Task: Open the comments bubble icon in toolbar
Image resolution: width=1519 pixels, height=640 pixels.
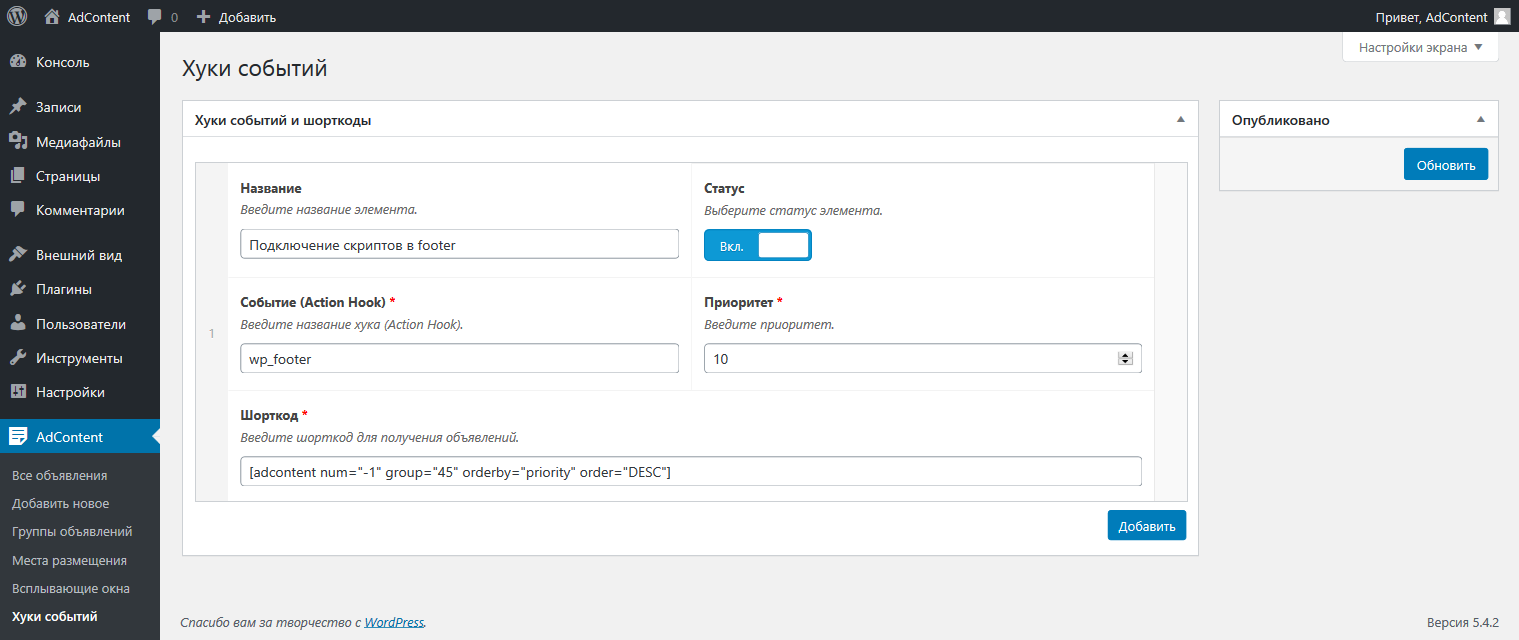Action: click(x=155, y=16)
